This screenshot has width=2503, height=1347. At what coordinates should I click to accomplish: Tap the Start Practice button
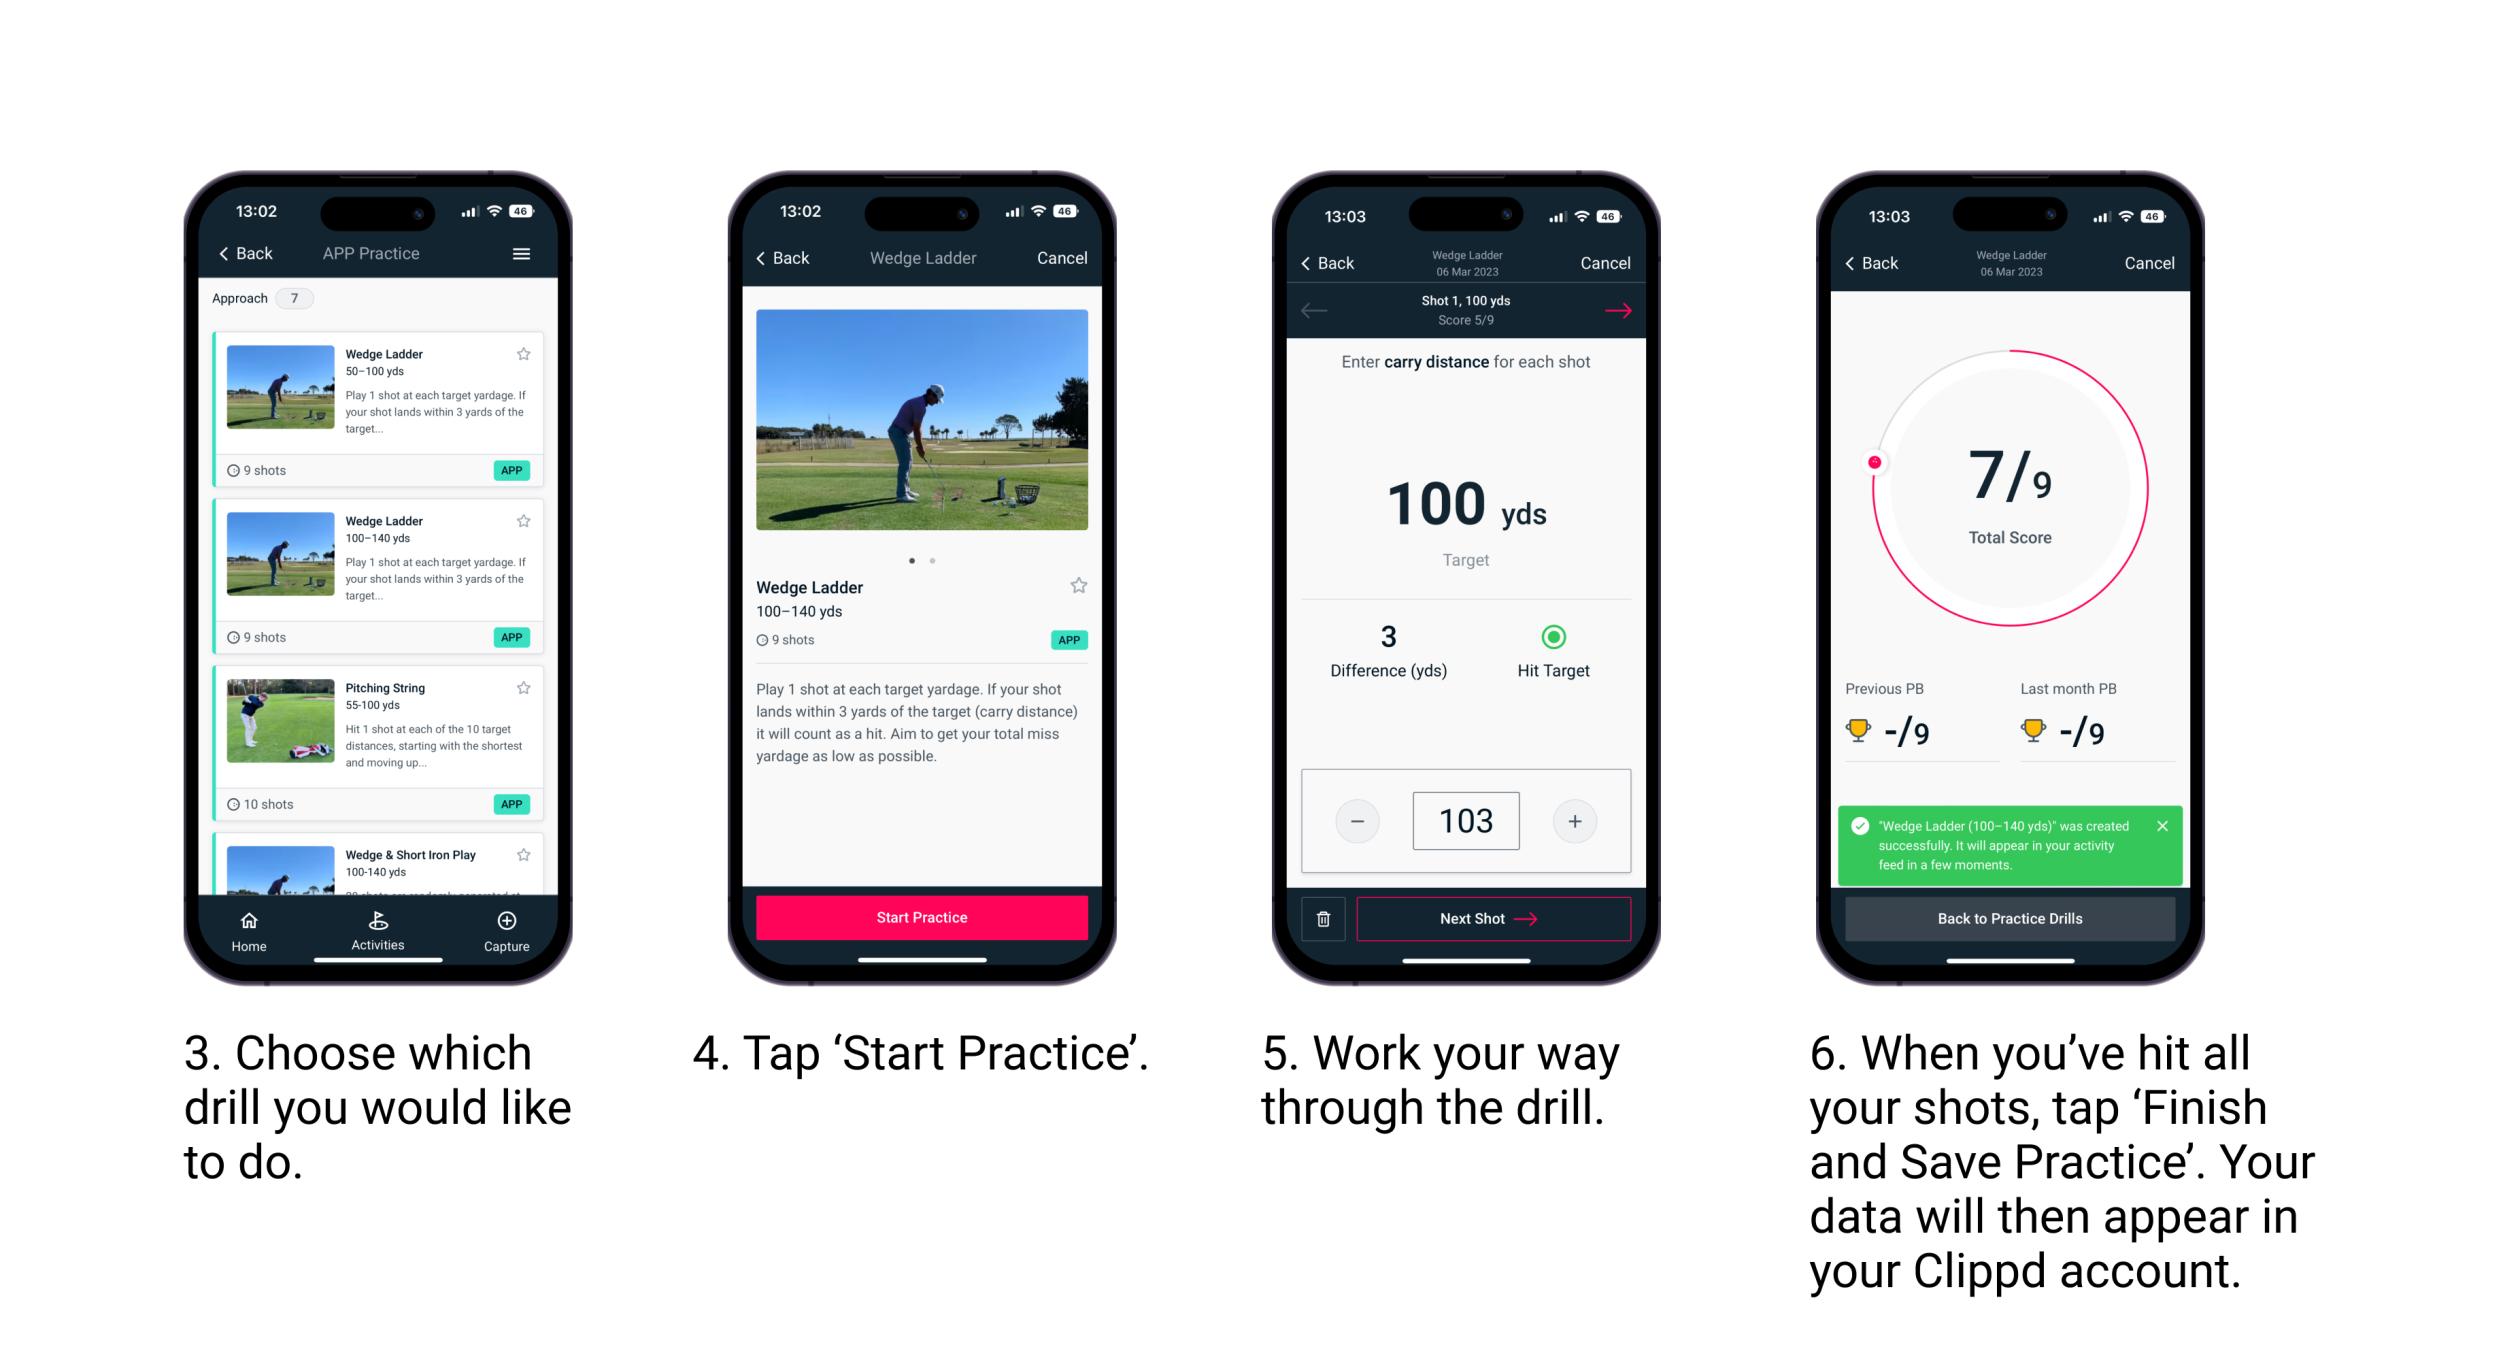(922, 917)
